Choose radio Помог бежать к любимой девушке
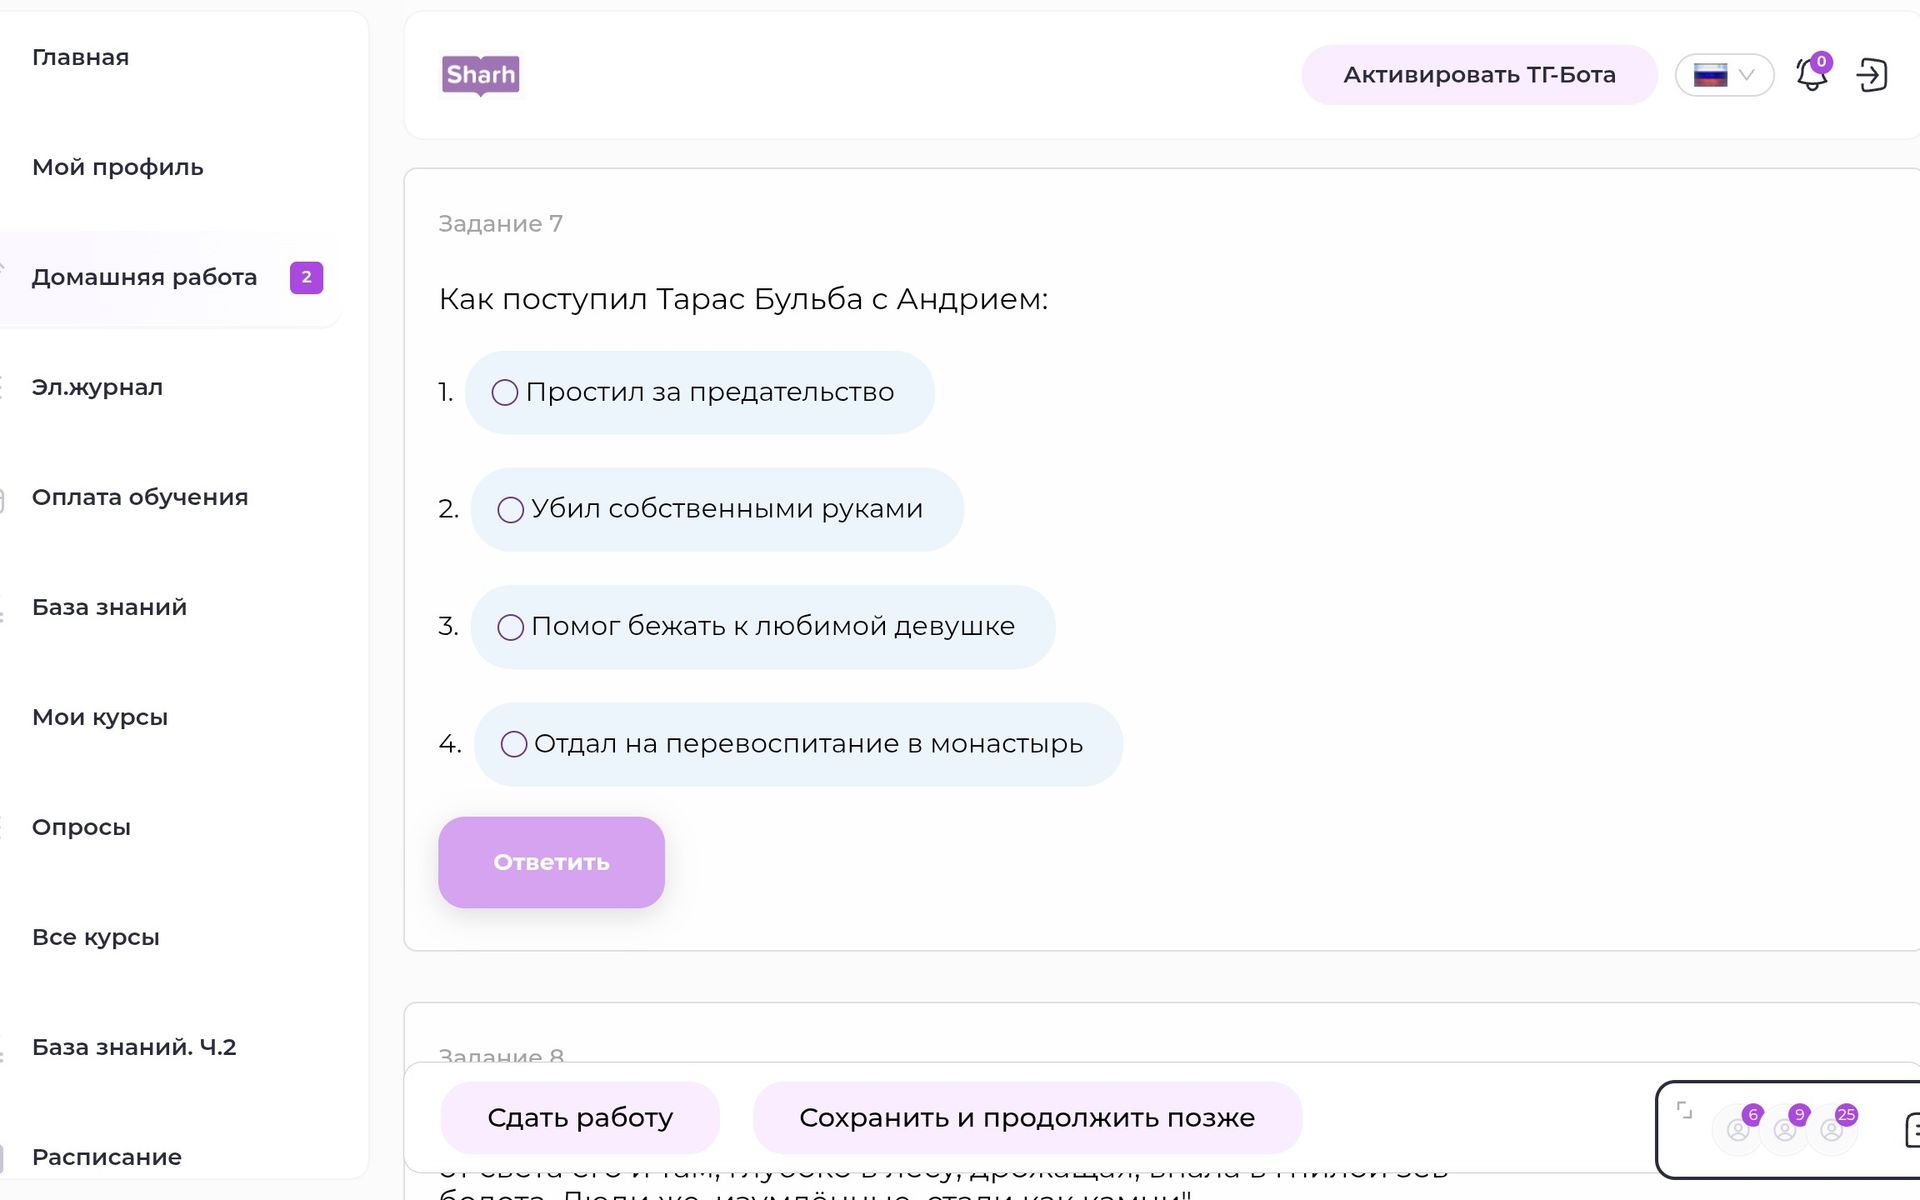Viewport: 1920px width, 1200px height. pyautogui.click(x=511, y=627)
